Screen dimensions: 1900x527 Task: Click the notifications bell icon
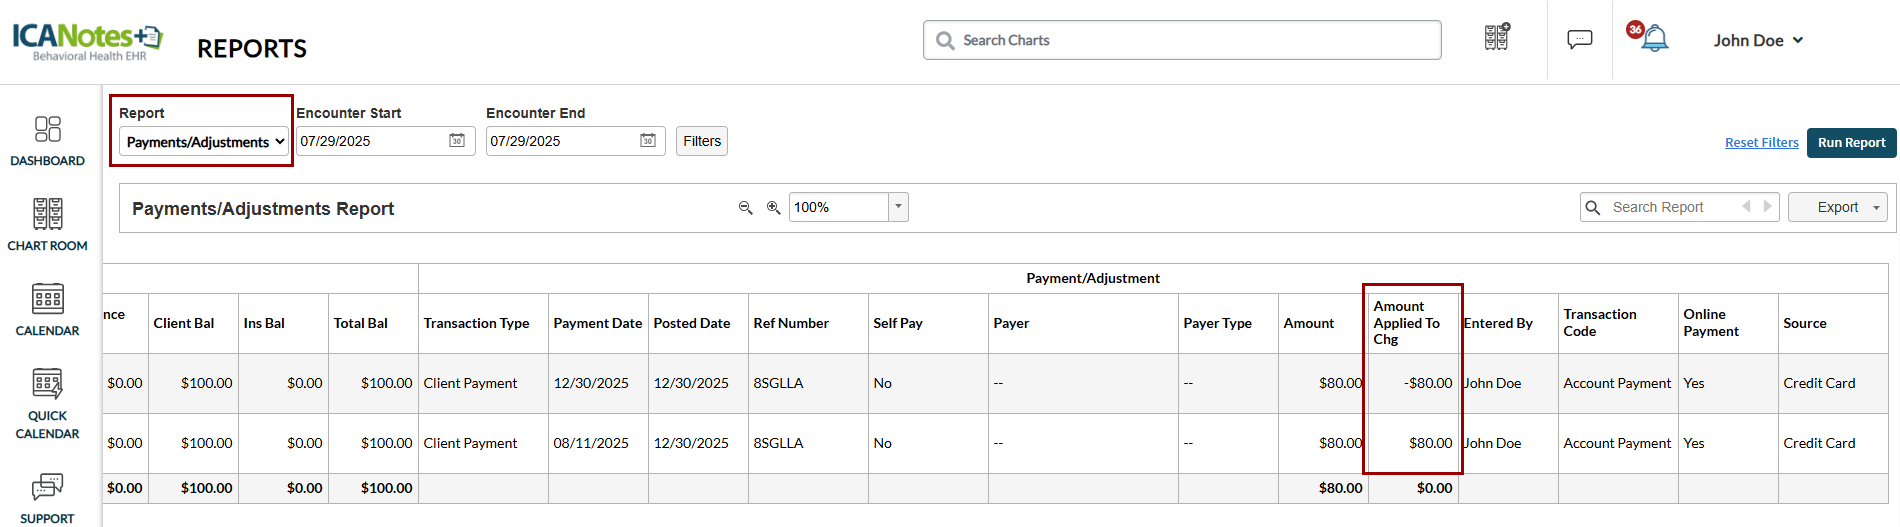point(1655,39)
